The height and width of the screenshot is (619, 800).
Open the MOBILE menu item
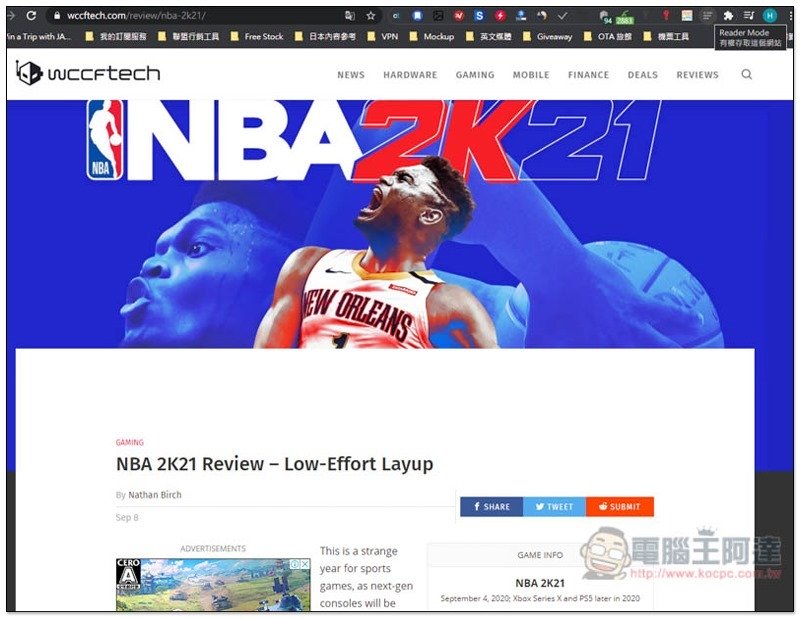coord(531,75)
